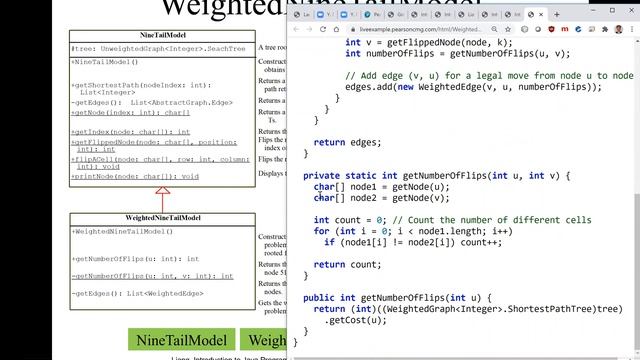The image size is (640, 360).
Task: Click 'private static int getNumberOfFlips' code line
Action: point(436,176)
